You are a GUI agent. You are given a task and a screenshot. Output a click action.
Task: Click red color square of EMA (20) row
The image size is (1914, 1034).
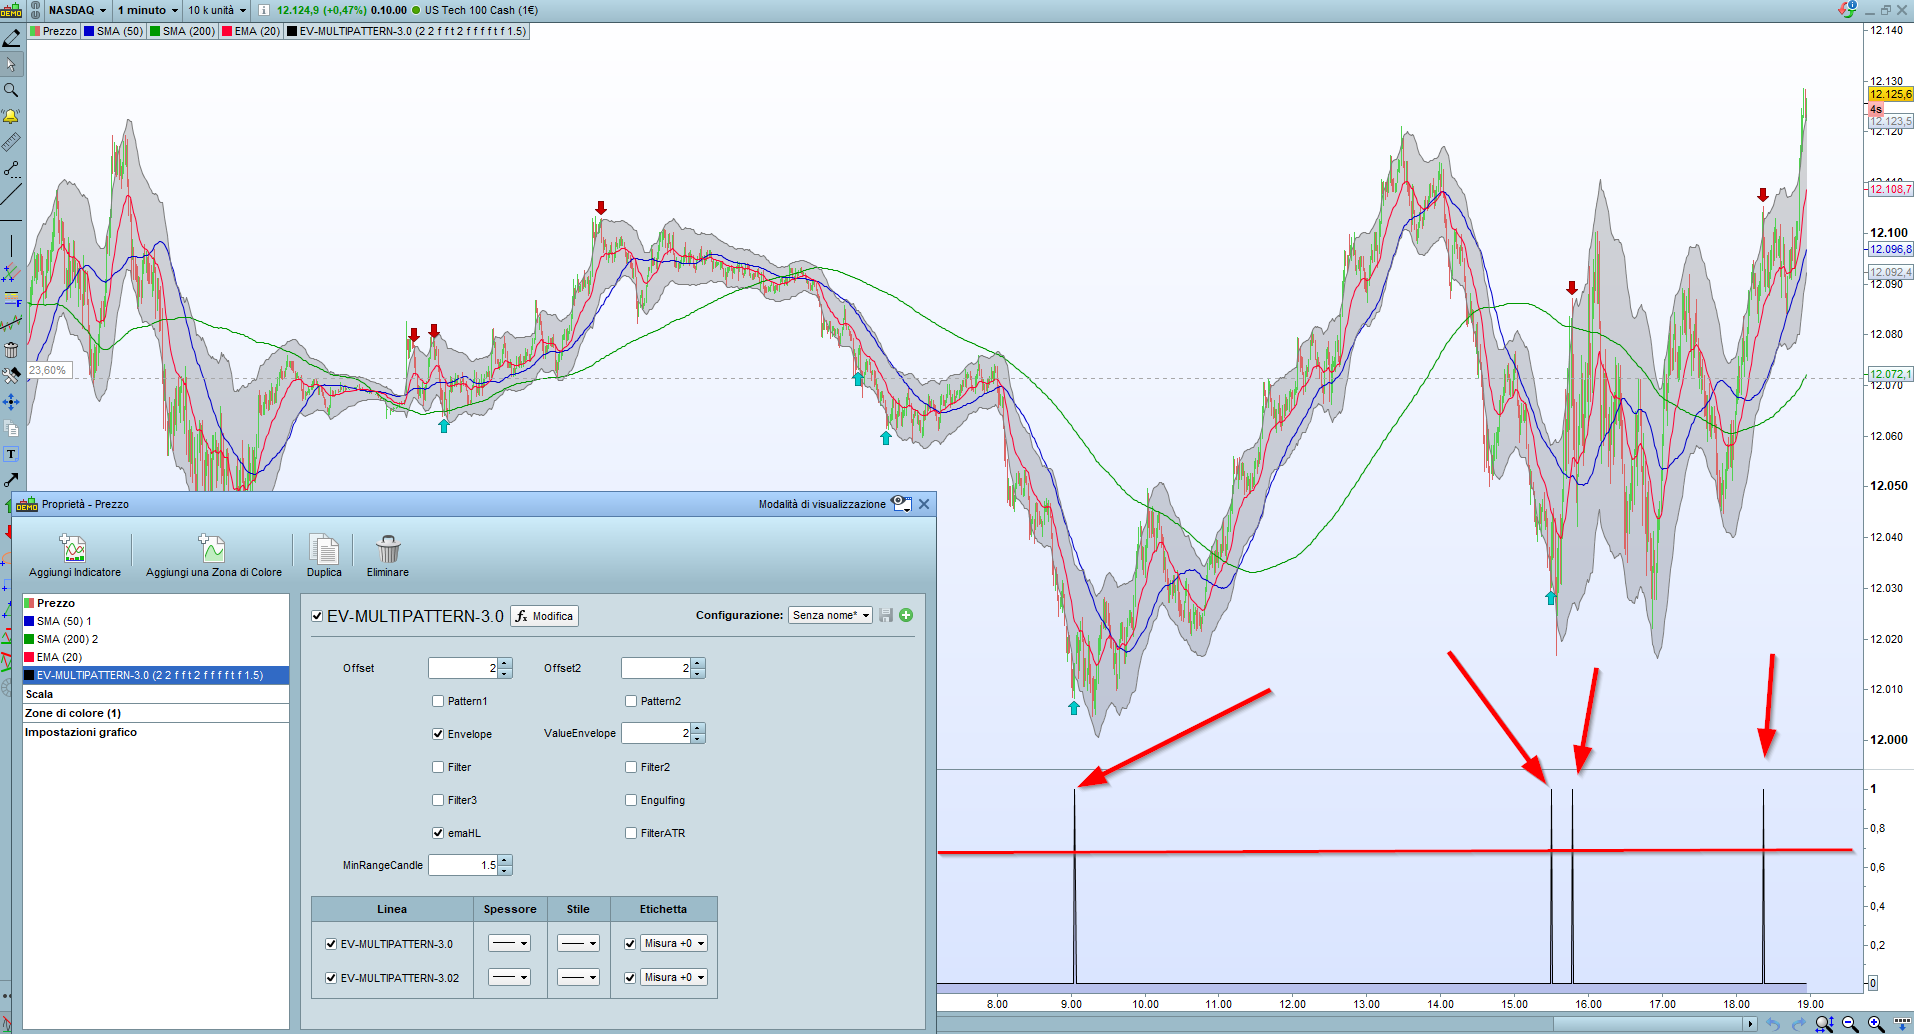(x=29, y=657)
